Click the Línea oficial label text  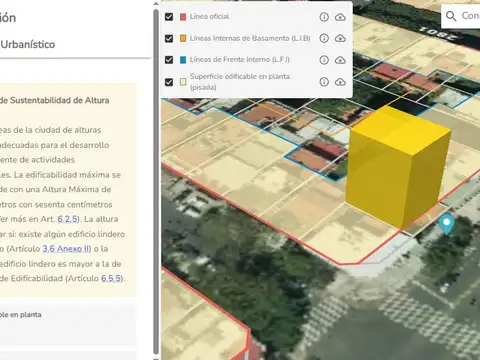(x=209, y=17)
